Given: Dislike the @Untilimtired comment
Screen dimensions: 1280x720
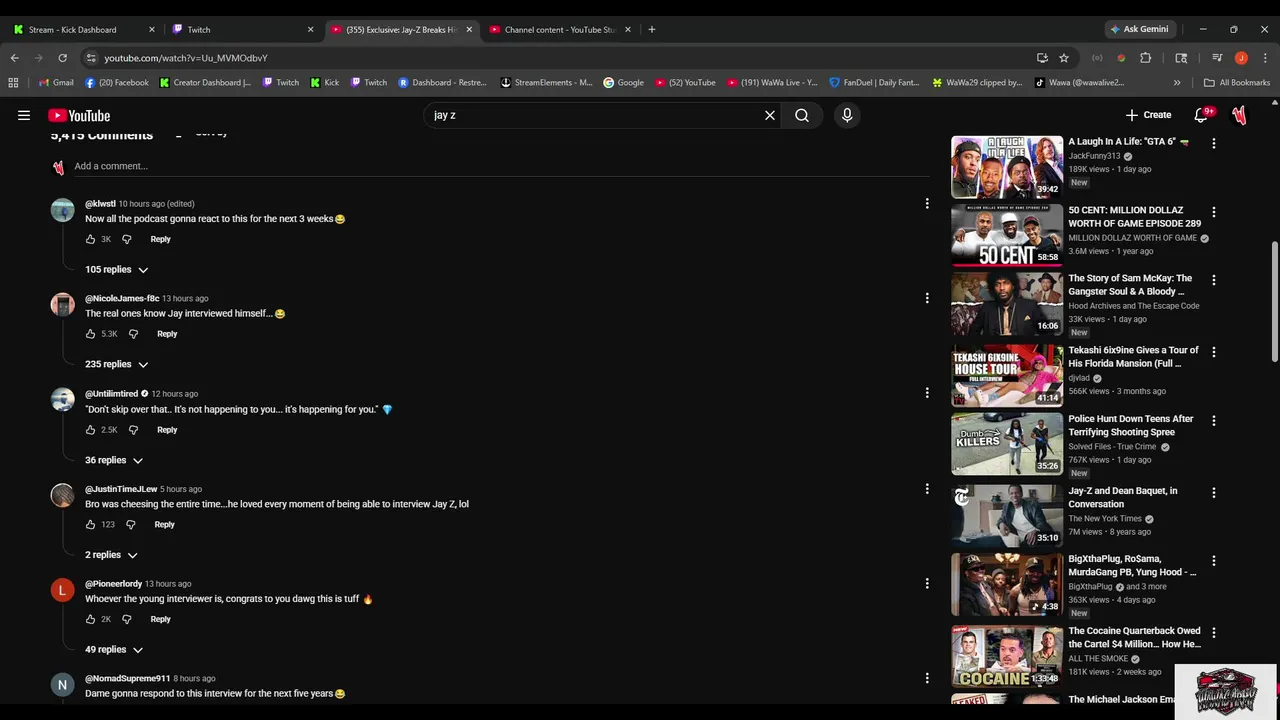Looking at the screenshot, I should (133, 430).
